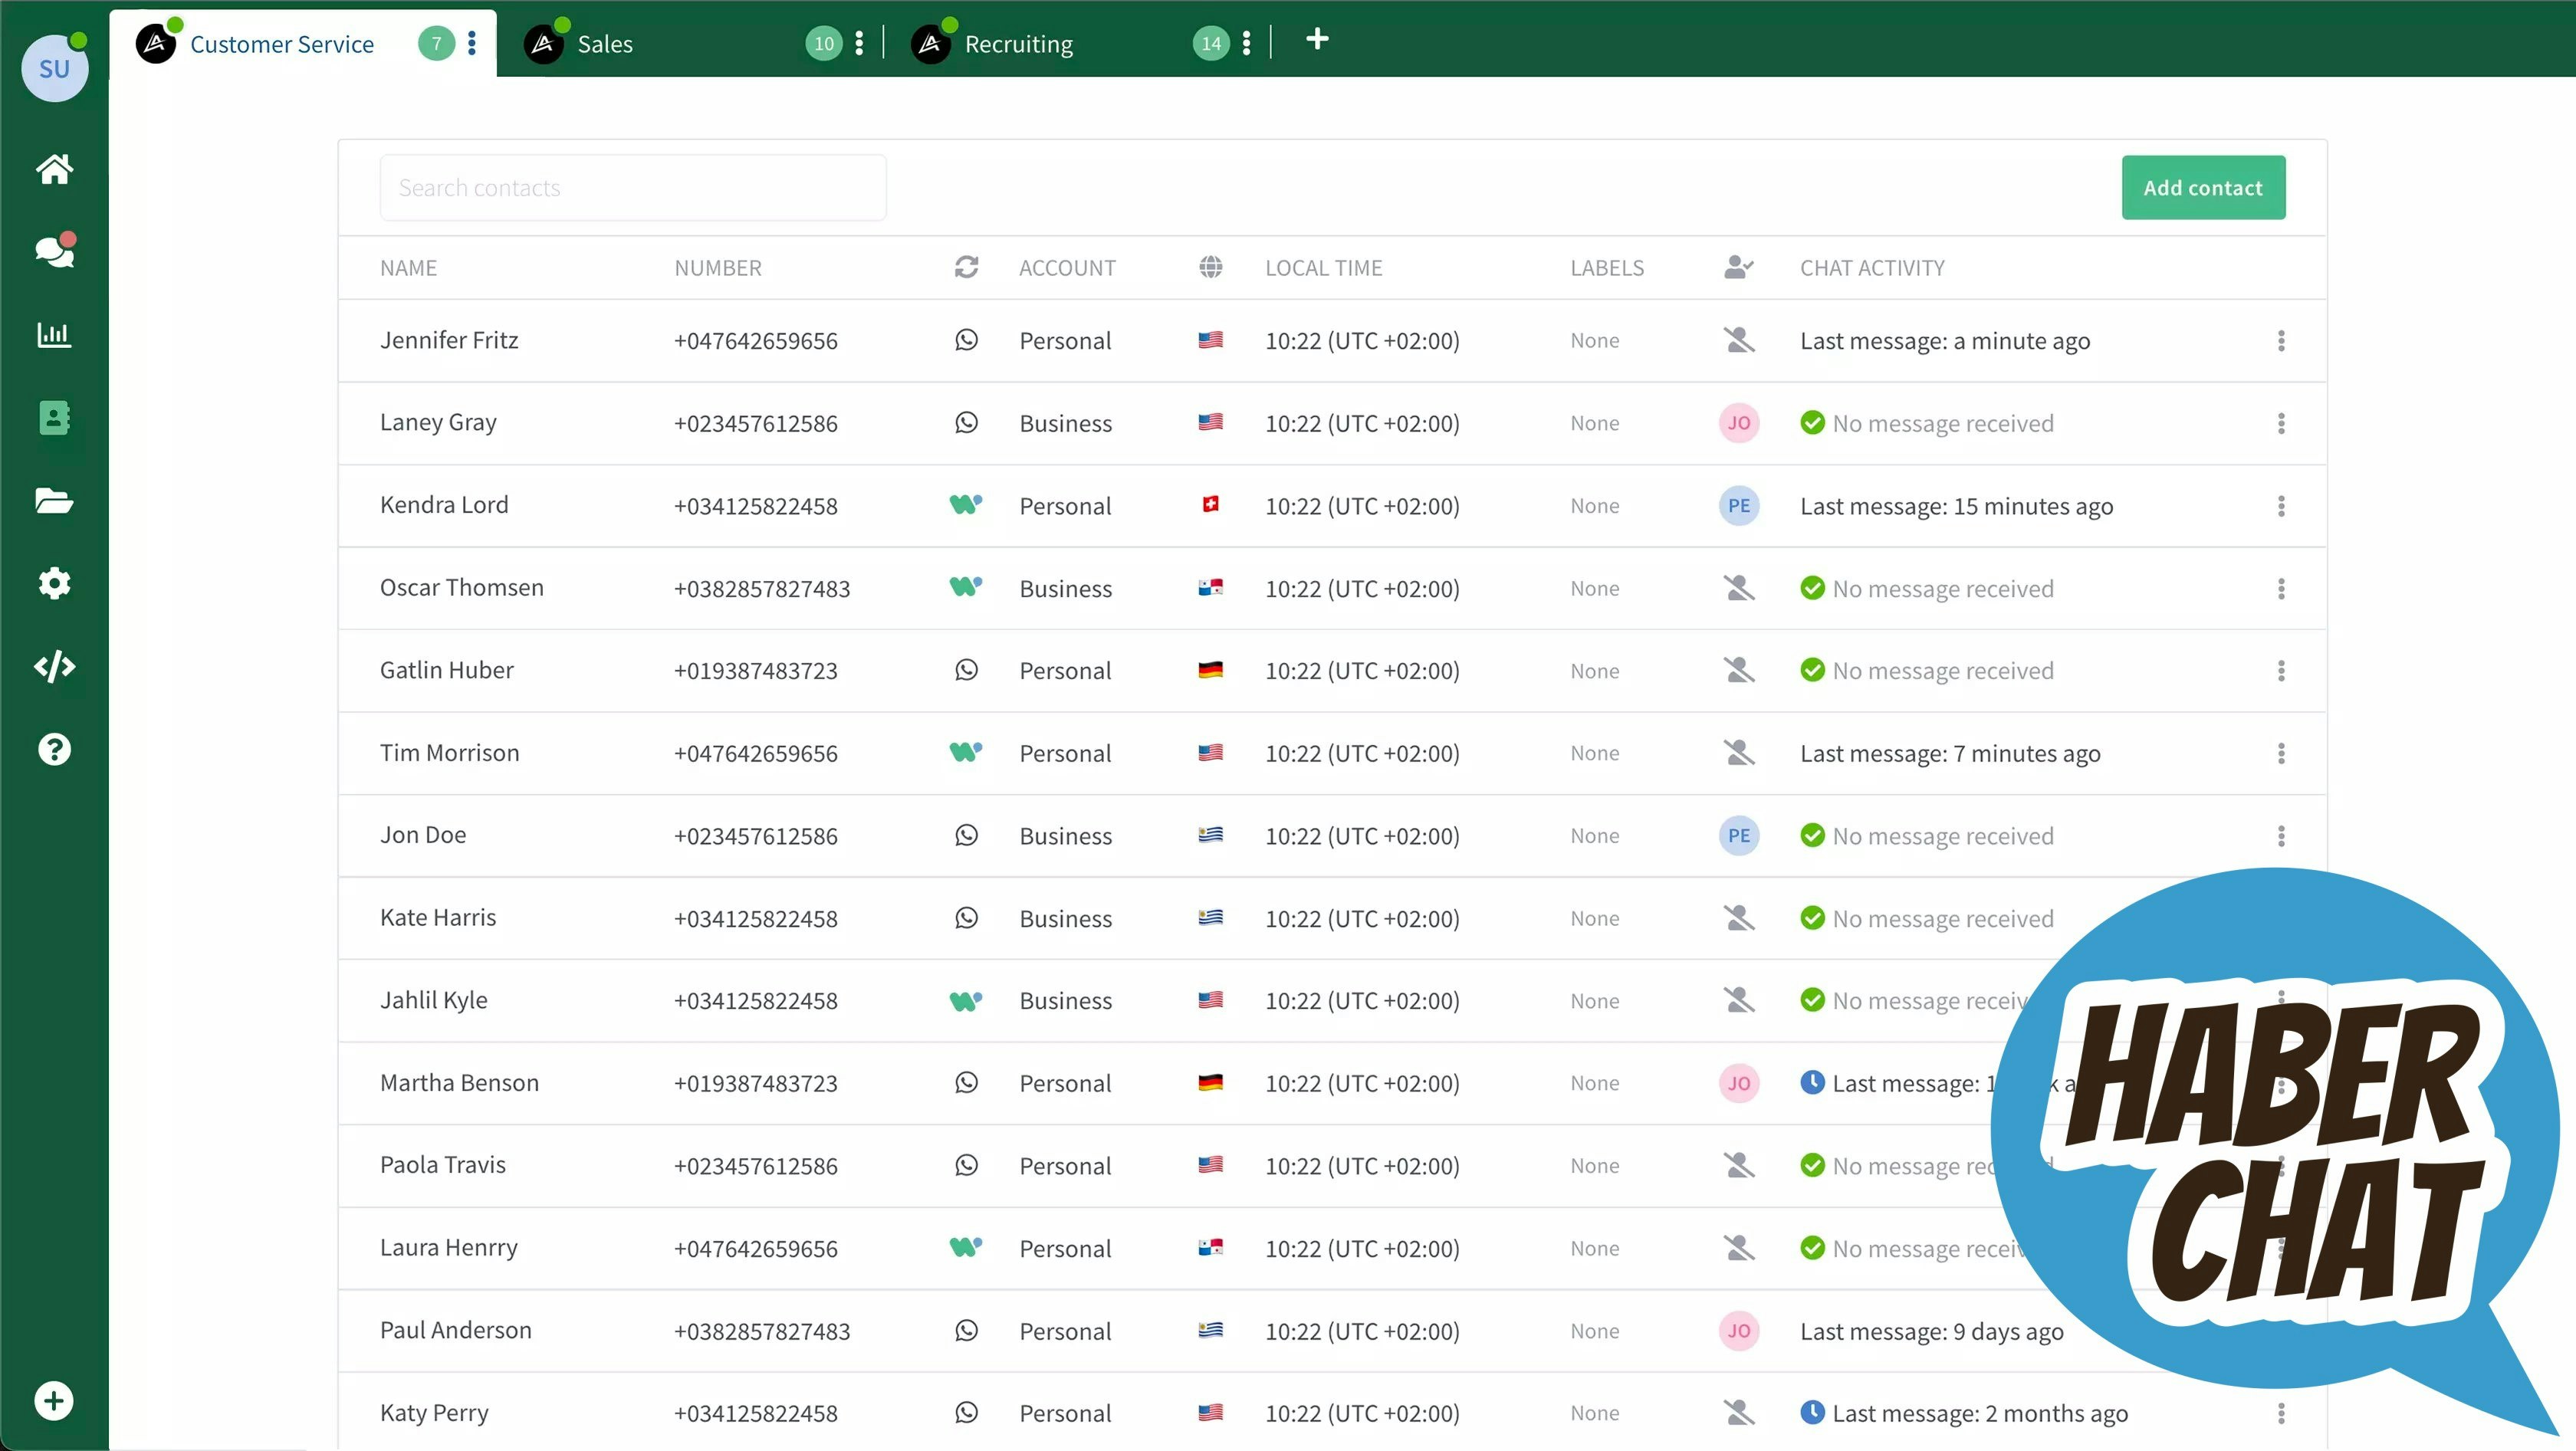
Task: Switch to the Sales tab
Action: click(605, 44)
